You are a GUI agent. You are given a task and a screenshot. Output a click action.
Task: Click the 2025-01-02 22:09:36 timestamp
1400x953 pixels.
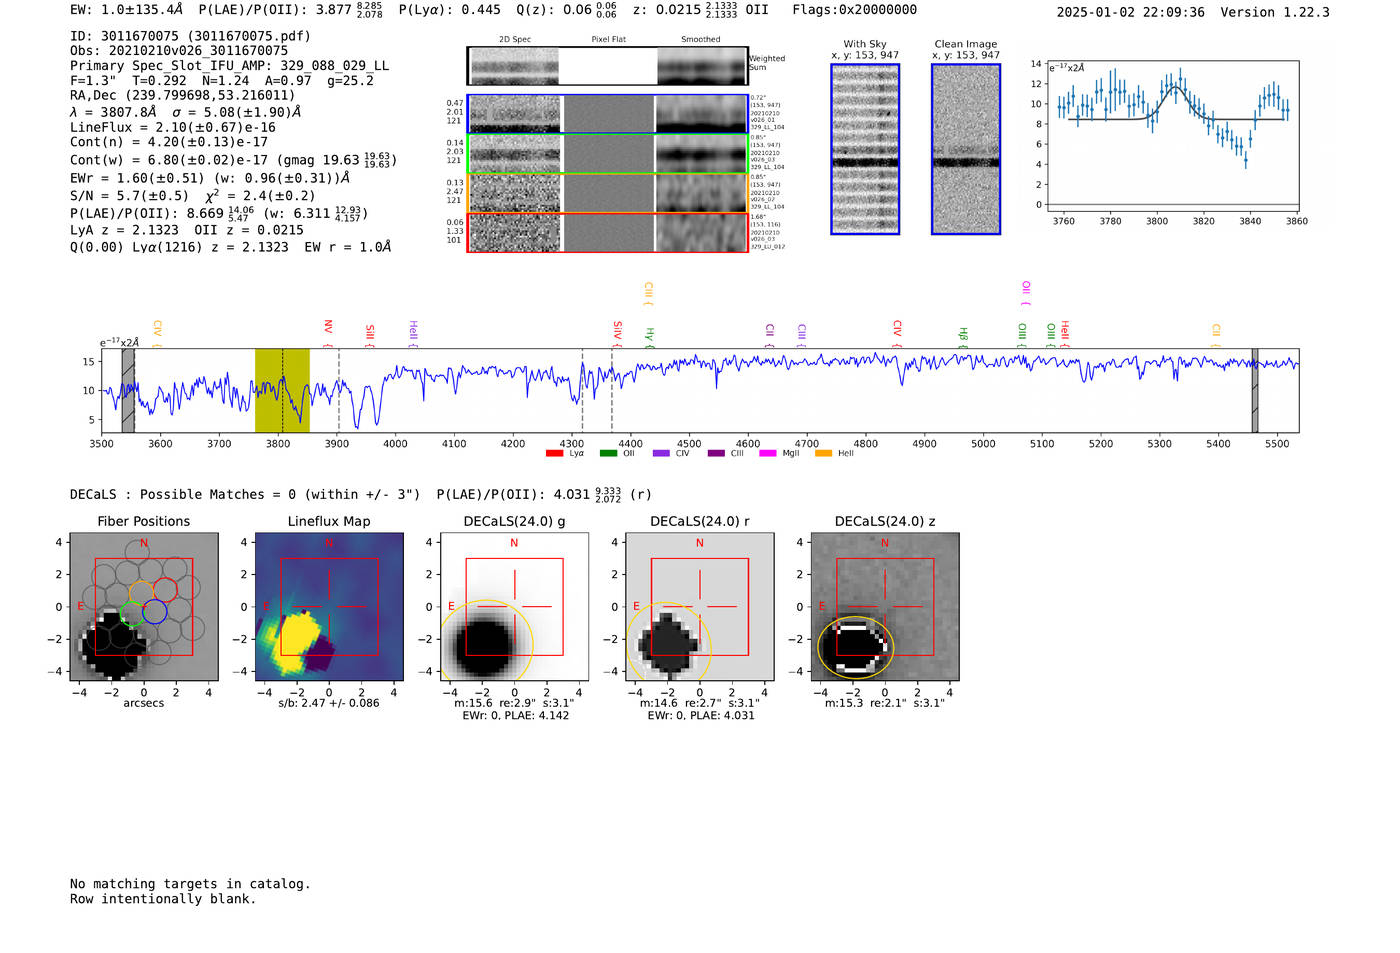(x=1131, y=12)
